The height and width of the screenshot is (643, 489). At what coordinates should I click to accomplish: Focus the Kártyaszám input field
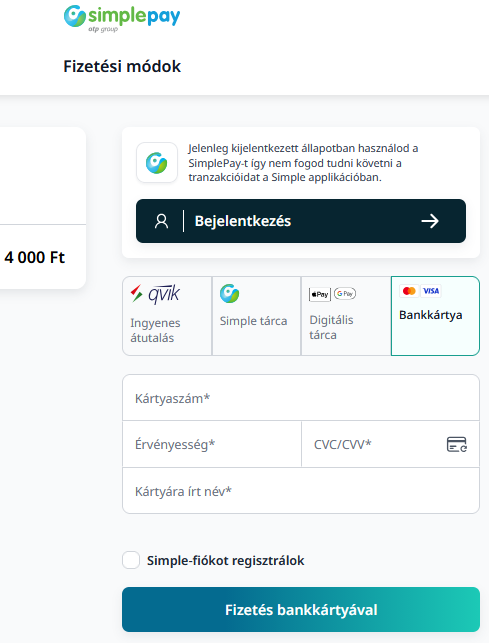click(301, 398)
